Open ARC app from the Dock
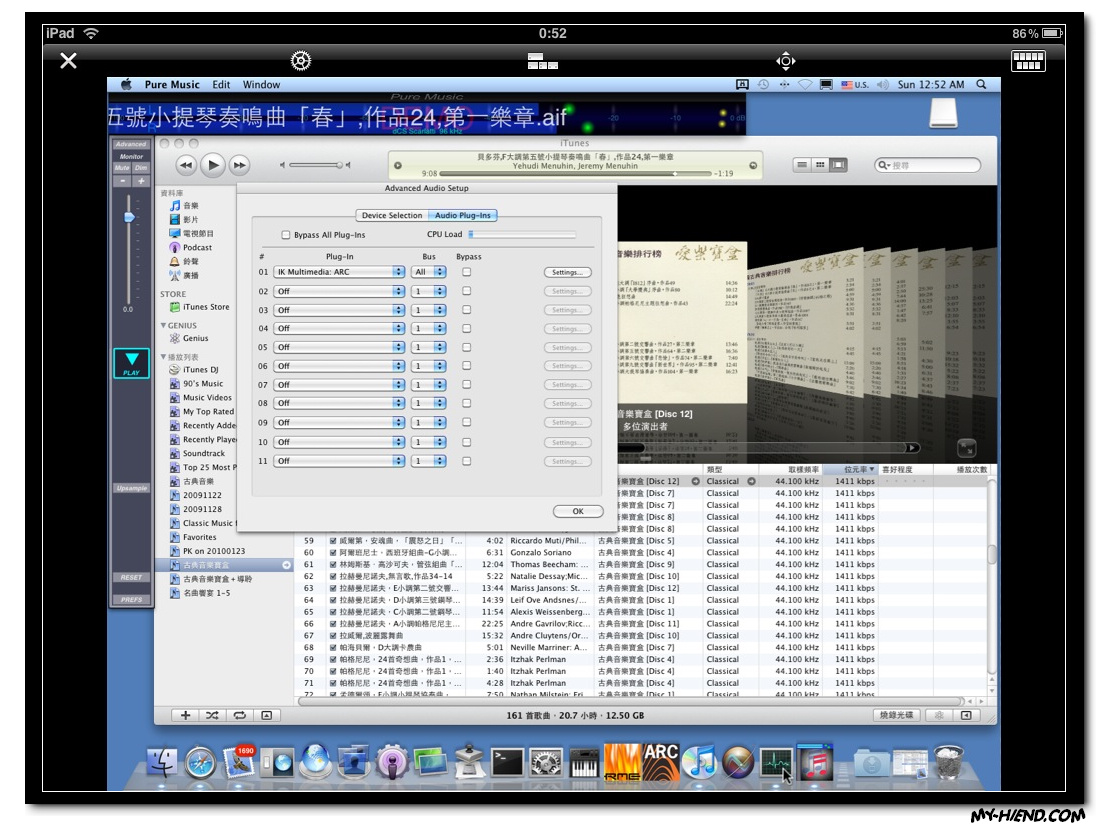 661,762
